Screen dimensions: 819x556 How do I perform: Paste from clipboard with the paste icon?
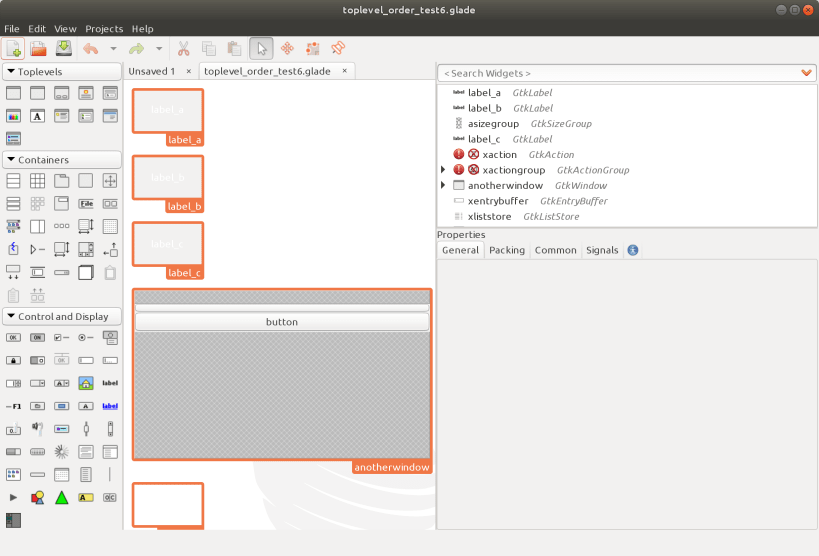click(x=234, y=49)
